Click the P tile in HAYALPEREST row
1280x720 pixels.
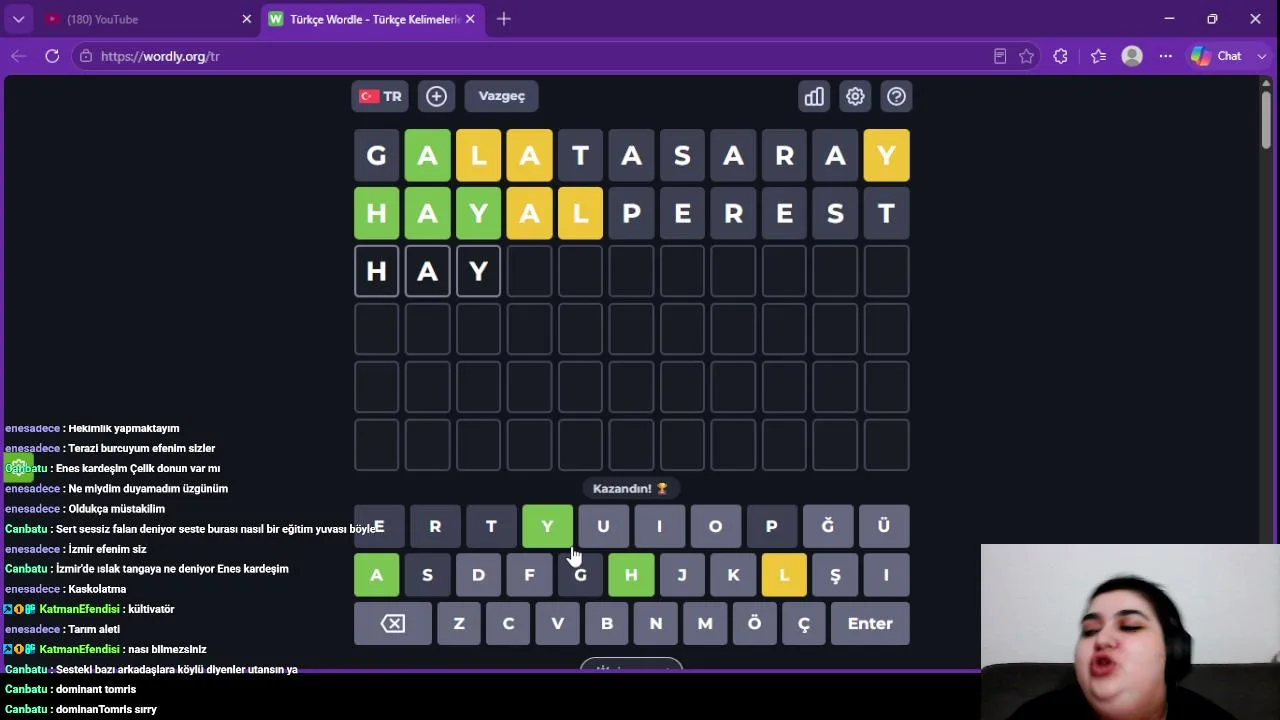coord(631,214)
